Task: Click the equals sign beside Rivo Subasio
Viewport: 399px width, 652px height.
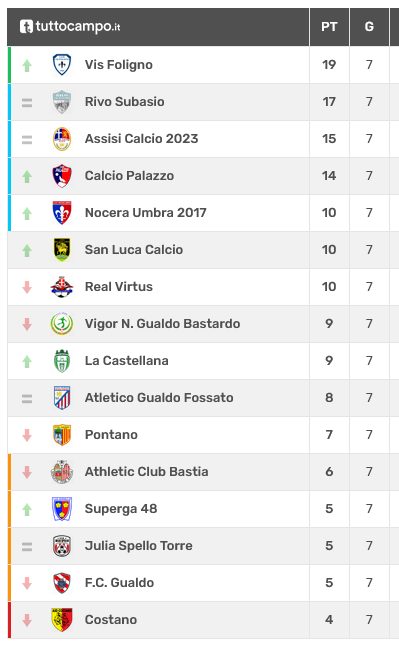Action: click(x=27, y=102)
